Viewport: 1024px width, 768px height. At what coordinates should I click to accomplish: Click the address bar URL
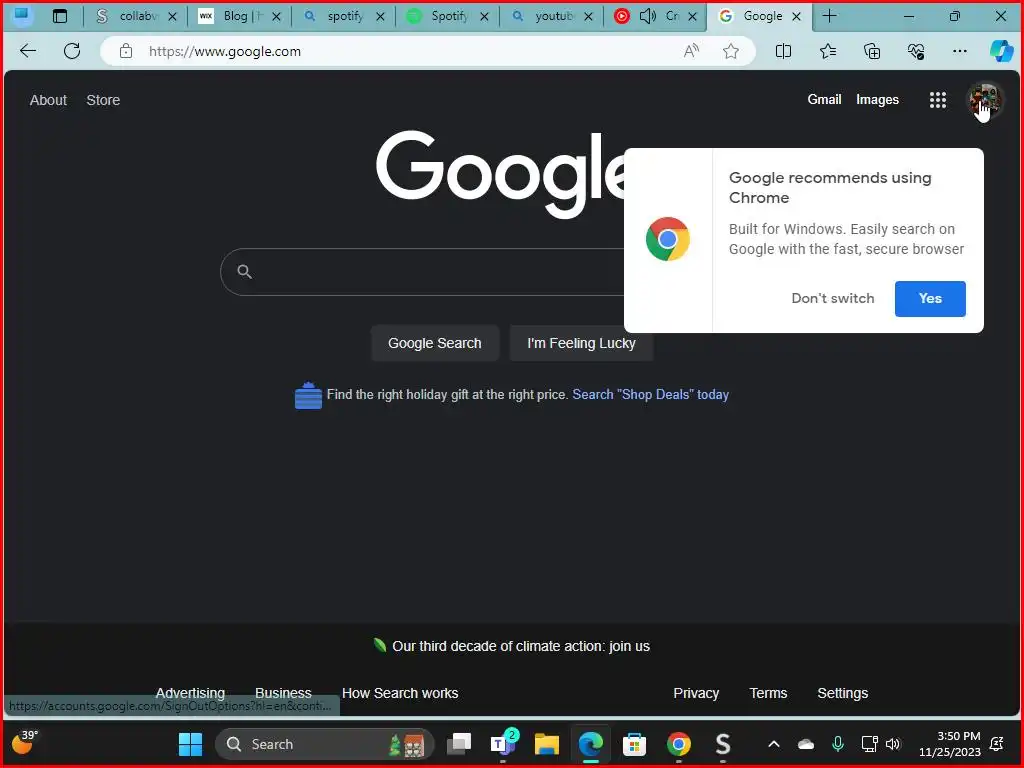tap(225, 51)
